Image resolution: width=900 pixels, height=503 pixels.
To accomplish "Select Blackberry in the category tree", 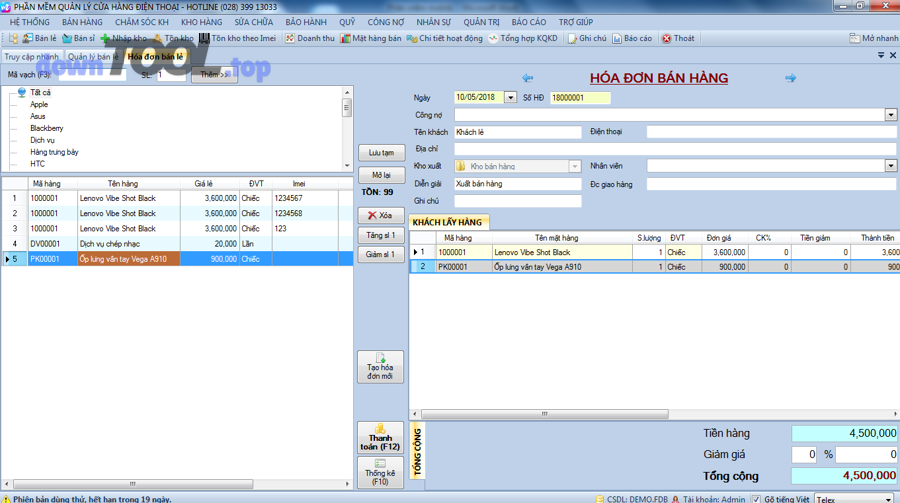I will coord(46,128).
